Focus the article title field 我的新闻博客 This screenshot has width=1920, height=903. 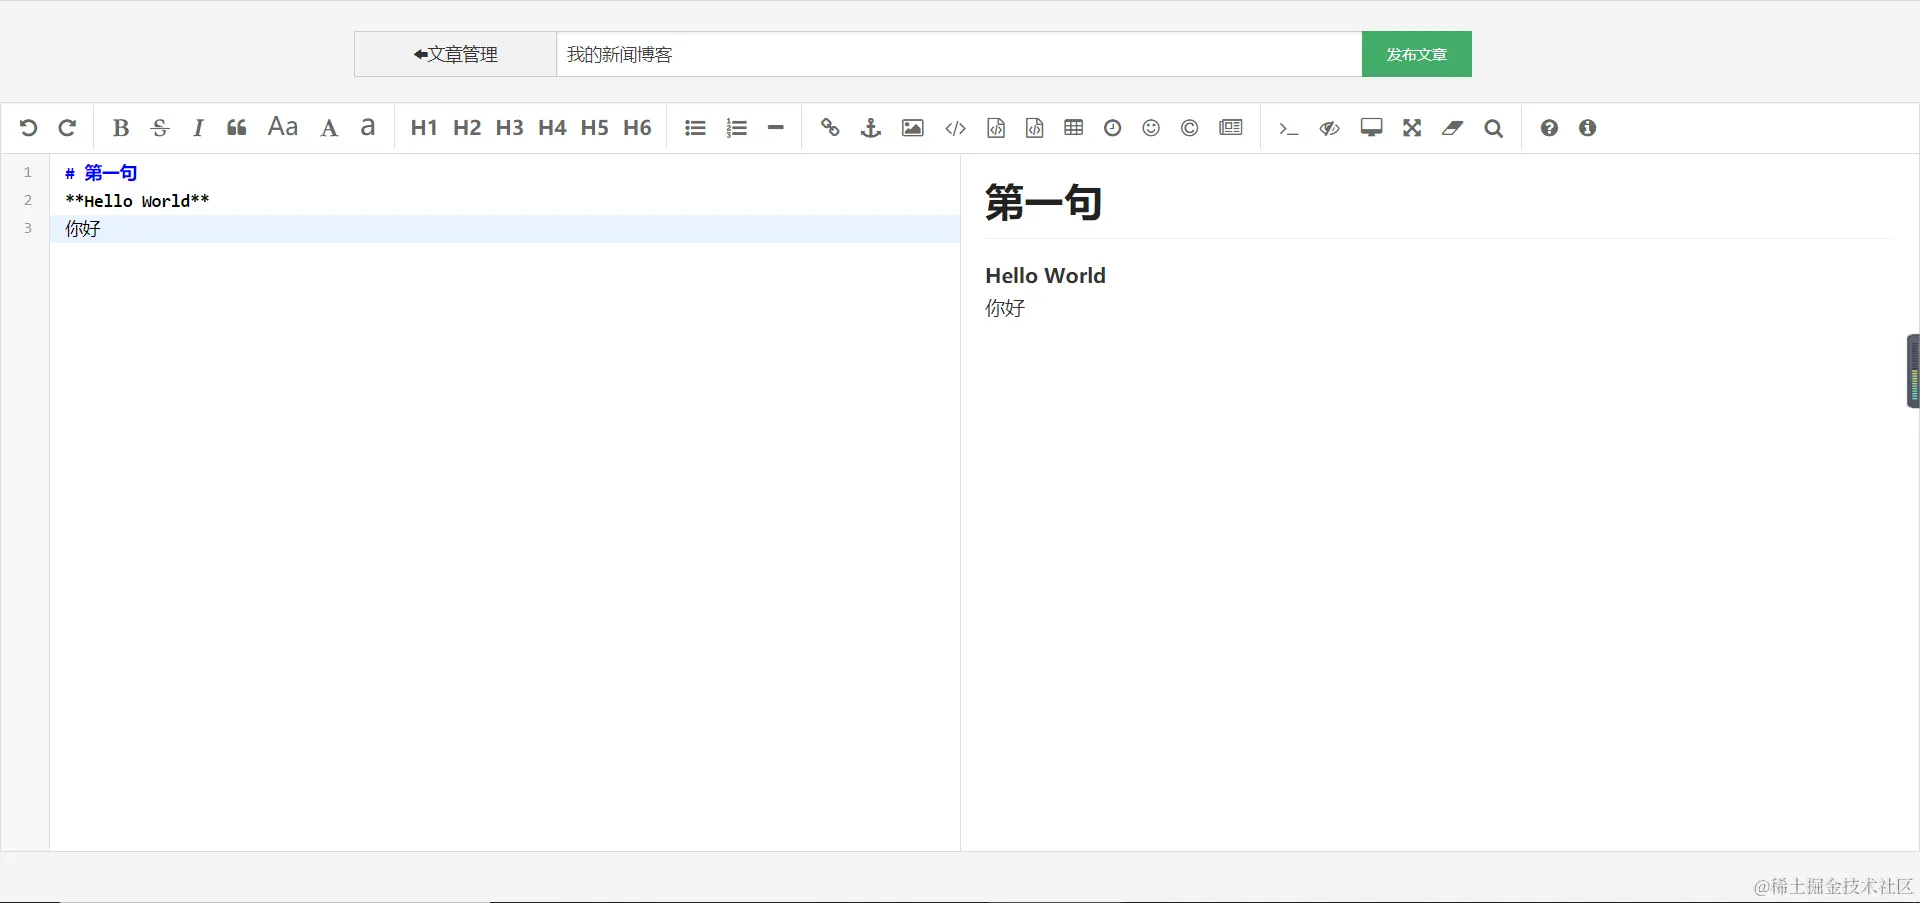coord(959,54)
